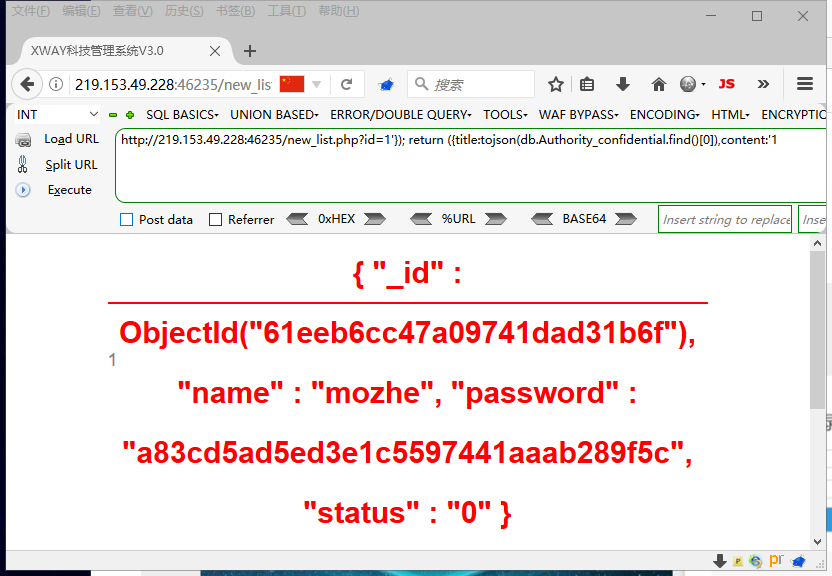The width and height of the screenshot is (832, 576).
Task: Click the green plus icon in HackBar
Action: pos(129,115)
